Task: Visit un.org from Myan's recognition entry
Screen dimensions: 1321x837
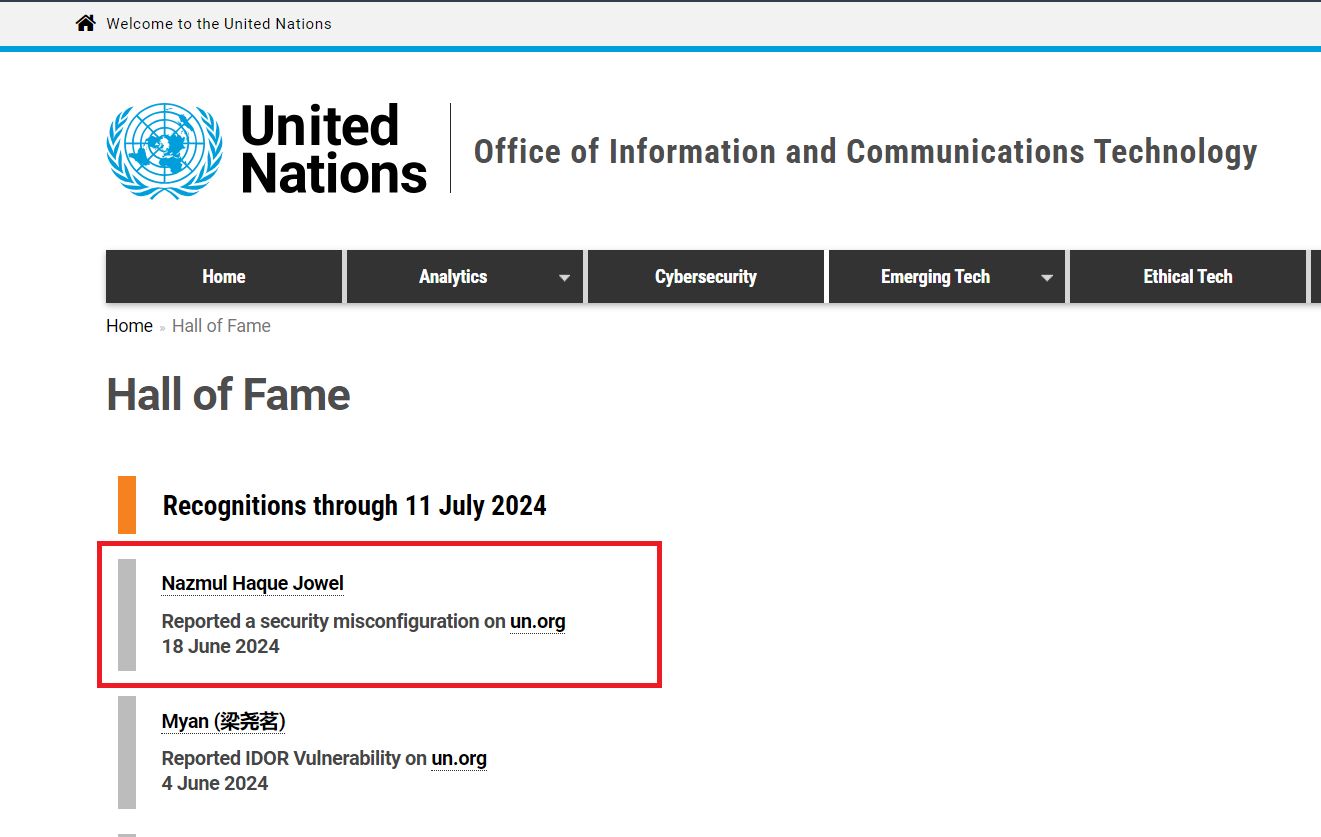Action: click(459, 758)
